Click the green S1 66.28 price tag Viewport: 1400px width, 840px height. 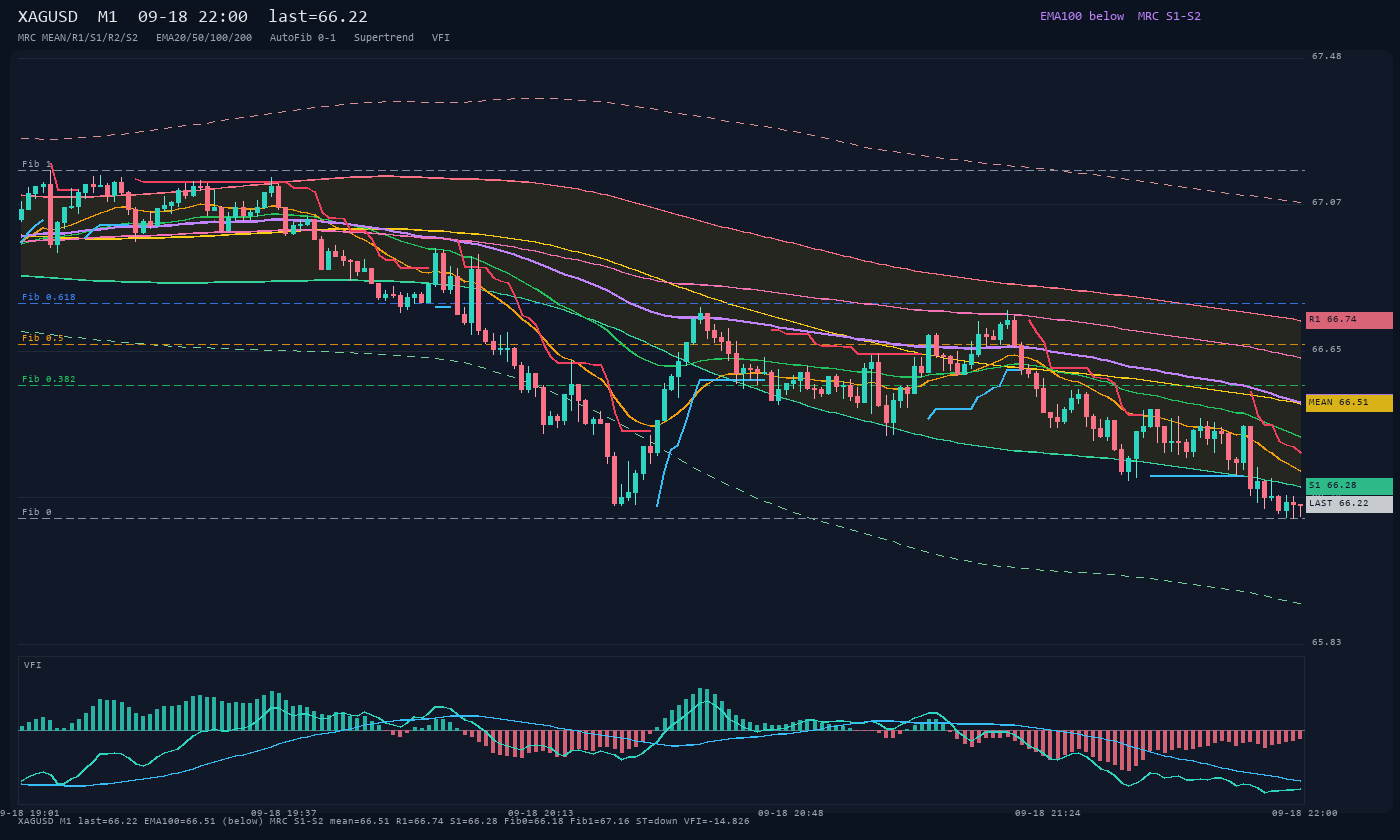pyautogui.click(x=1349, y=486)
